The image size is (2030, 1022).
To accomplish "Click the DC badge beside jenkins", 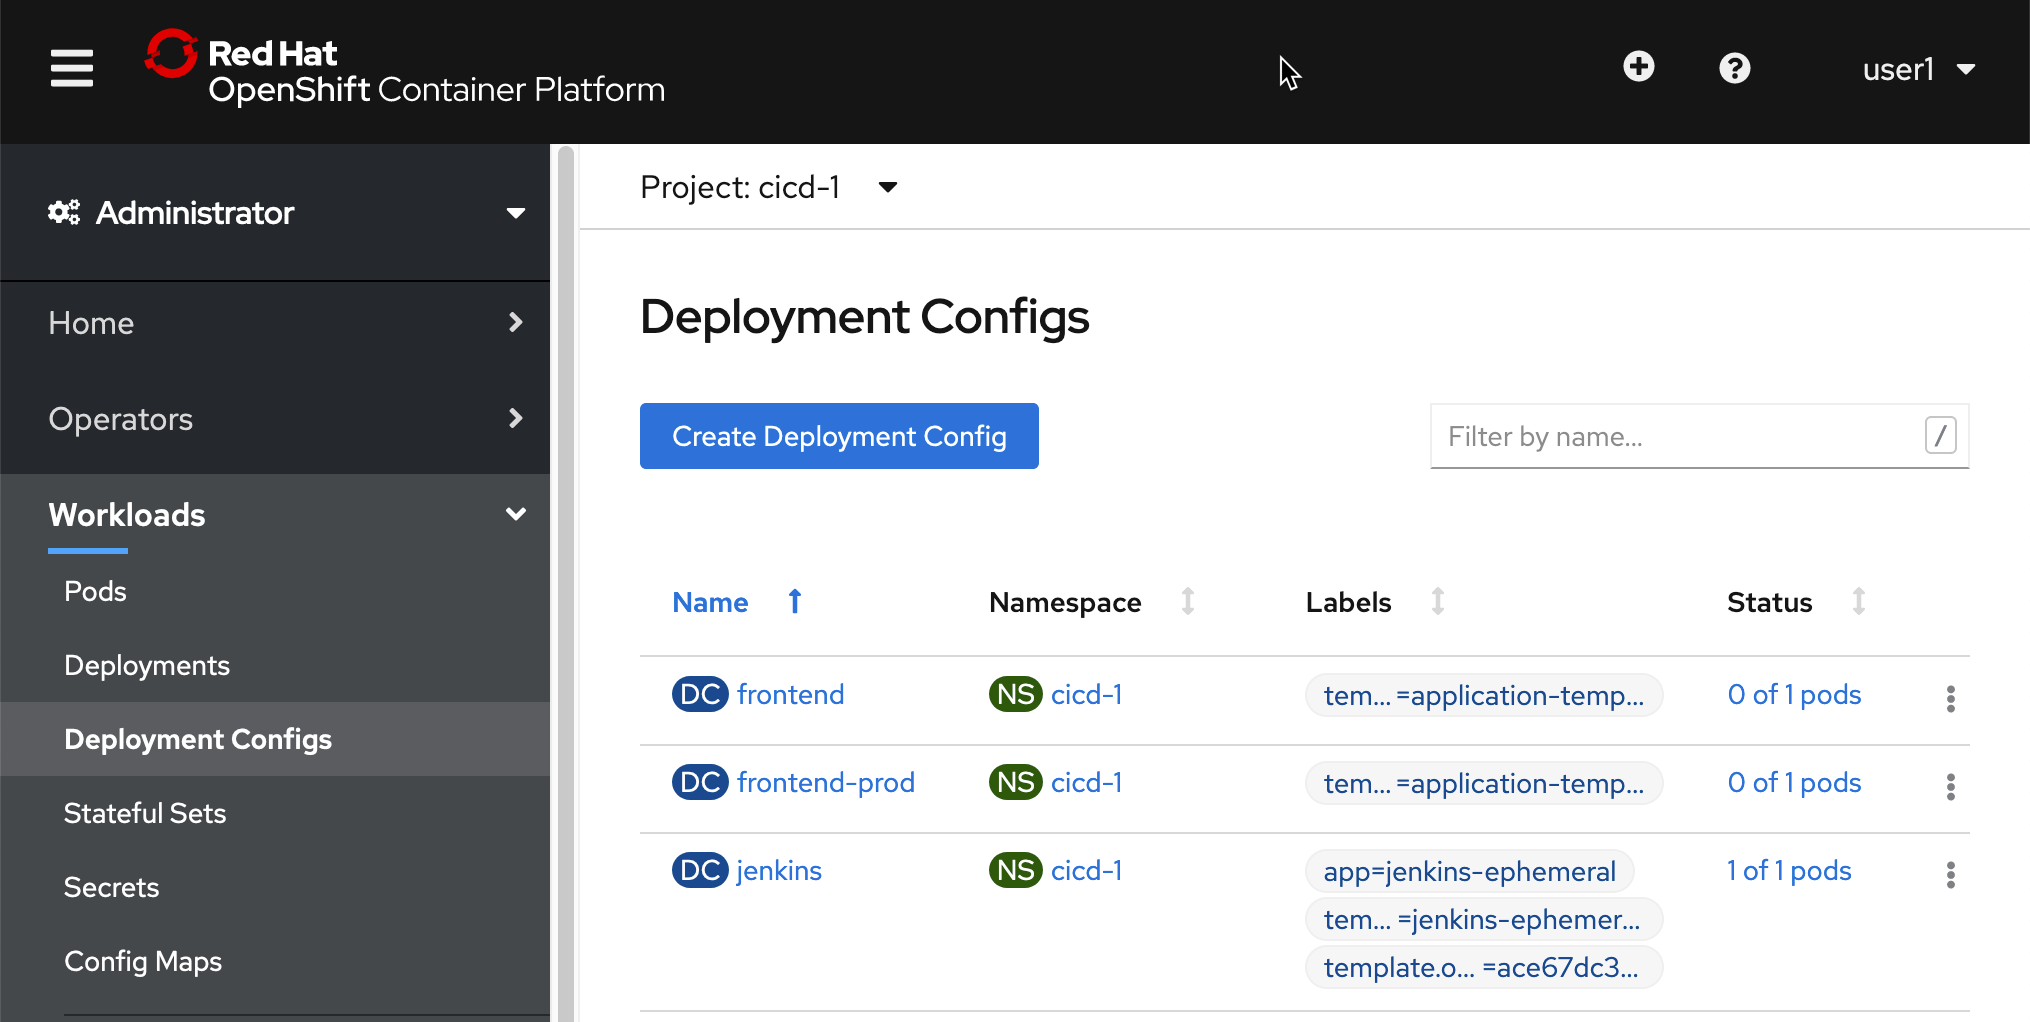I will pos(700,870).
